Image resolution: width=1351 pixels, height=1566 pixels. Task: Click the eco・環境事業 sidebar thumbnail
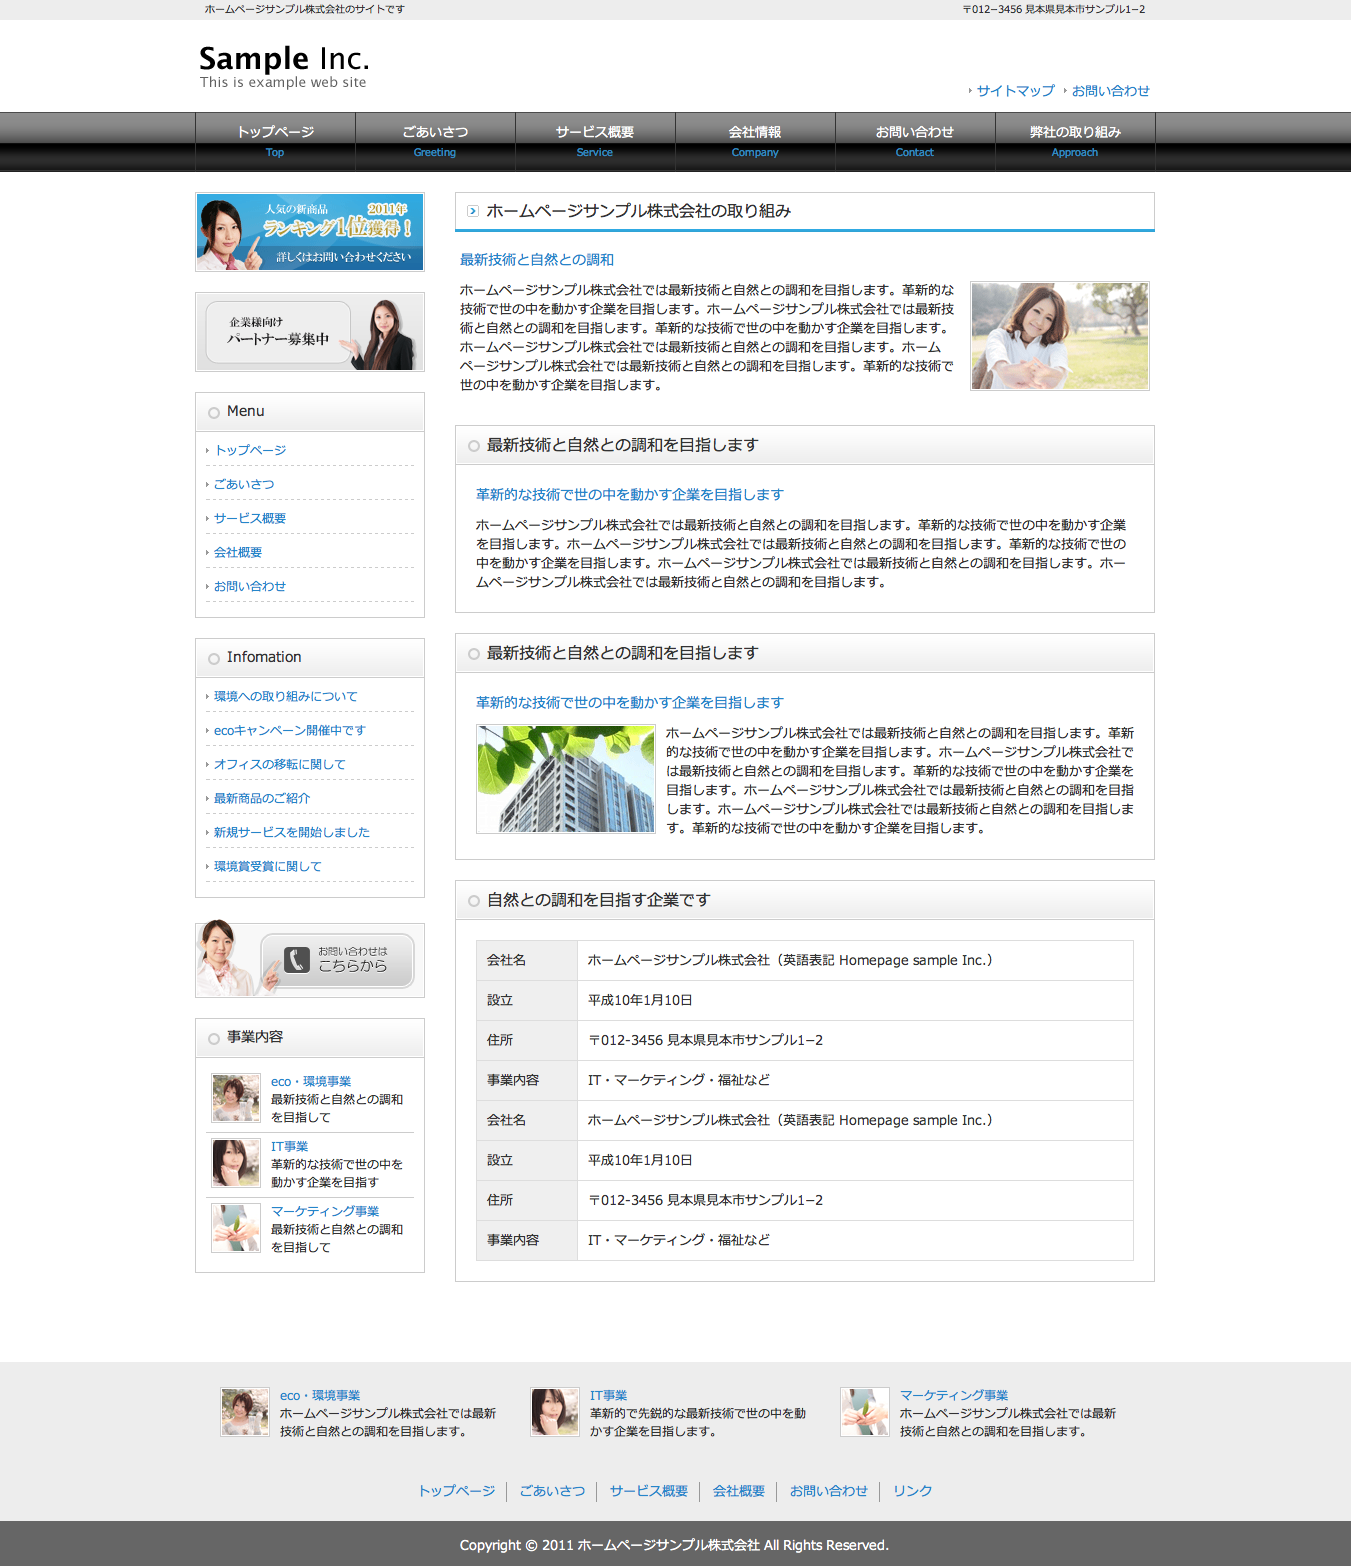236,1098
